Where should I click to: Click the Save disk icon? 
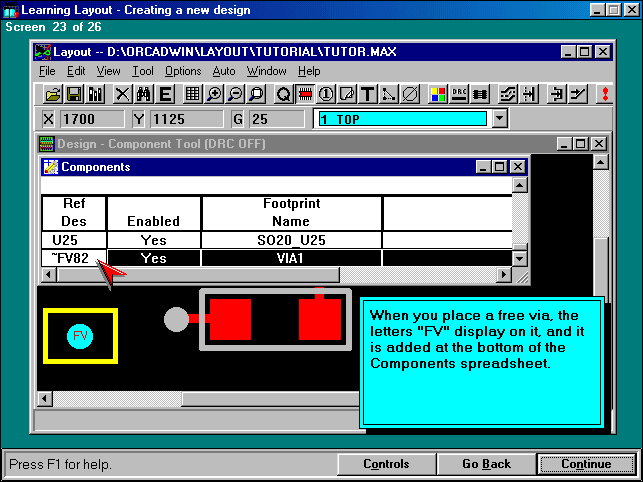tap(74, 94)
